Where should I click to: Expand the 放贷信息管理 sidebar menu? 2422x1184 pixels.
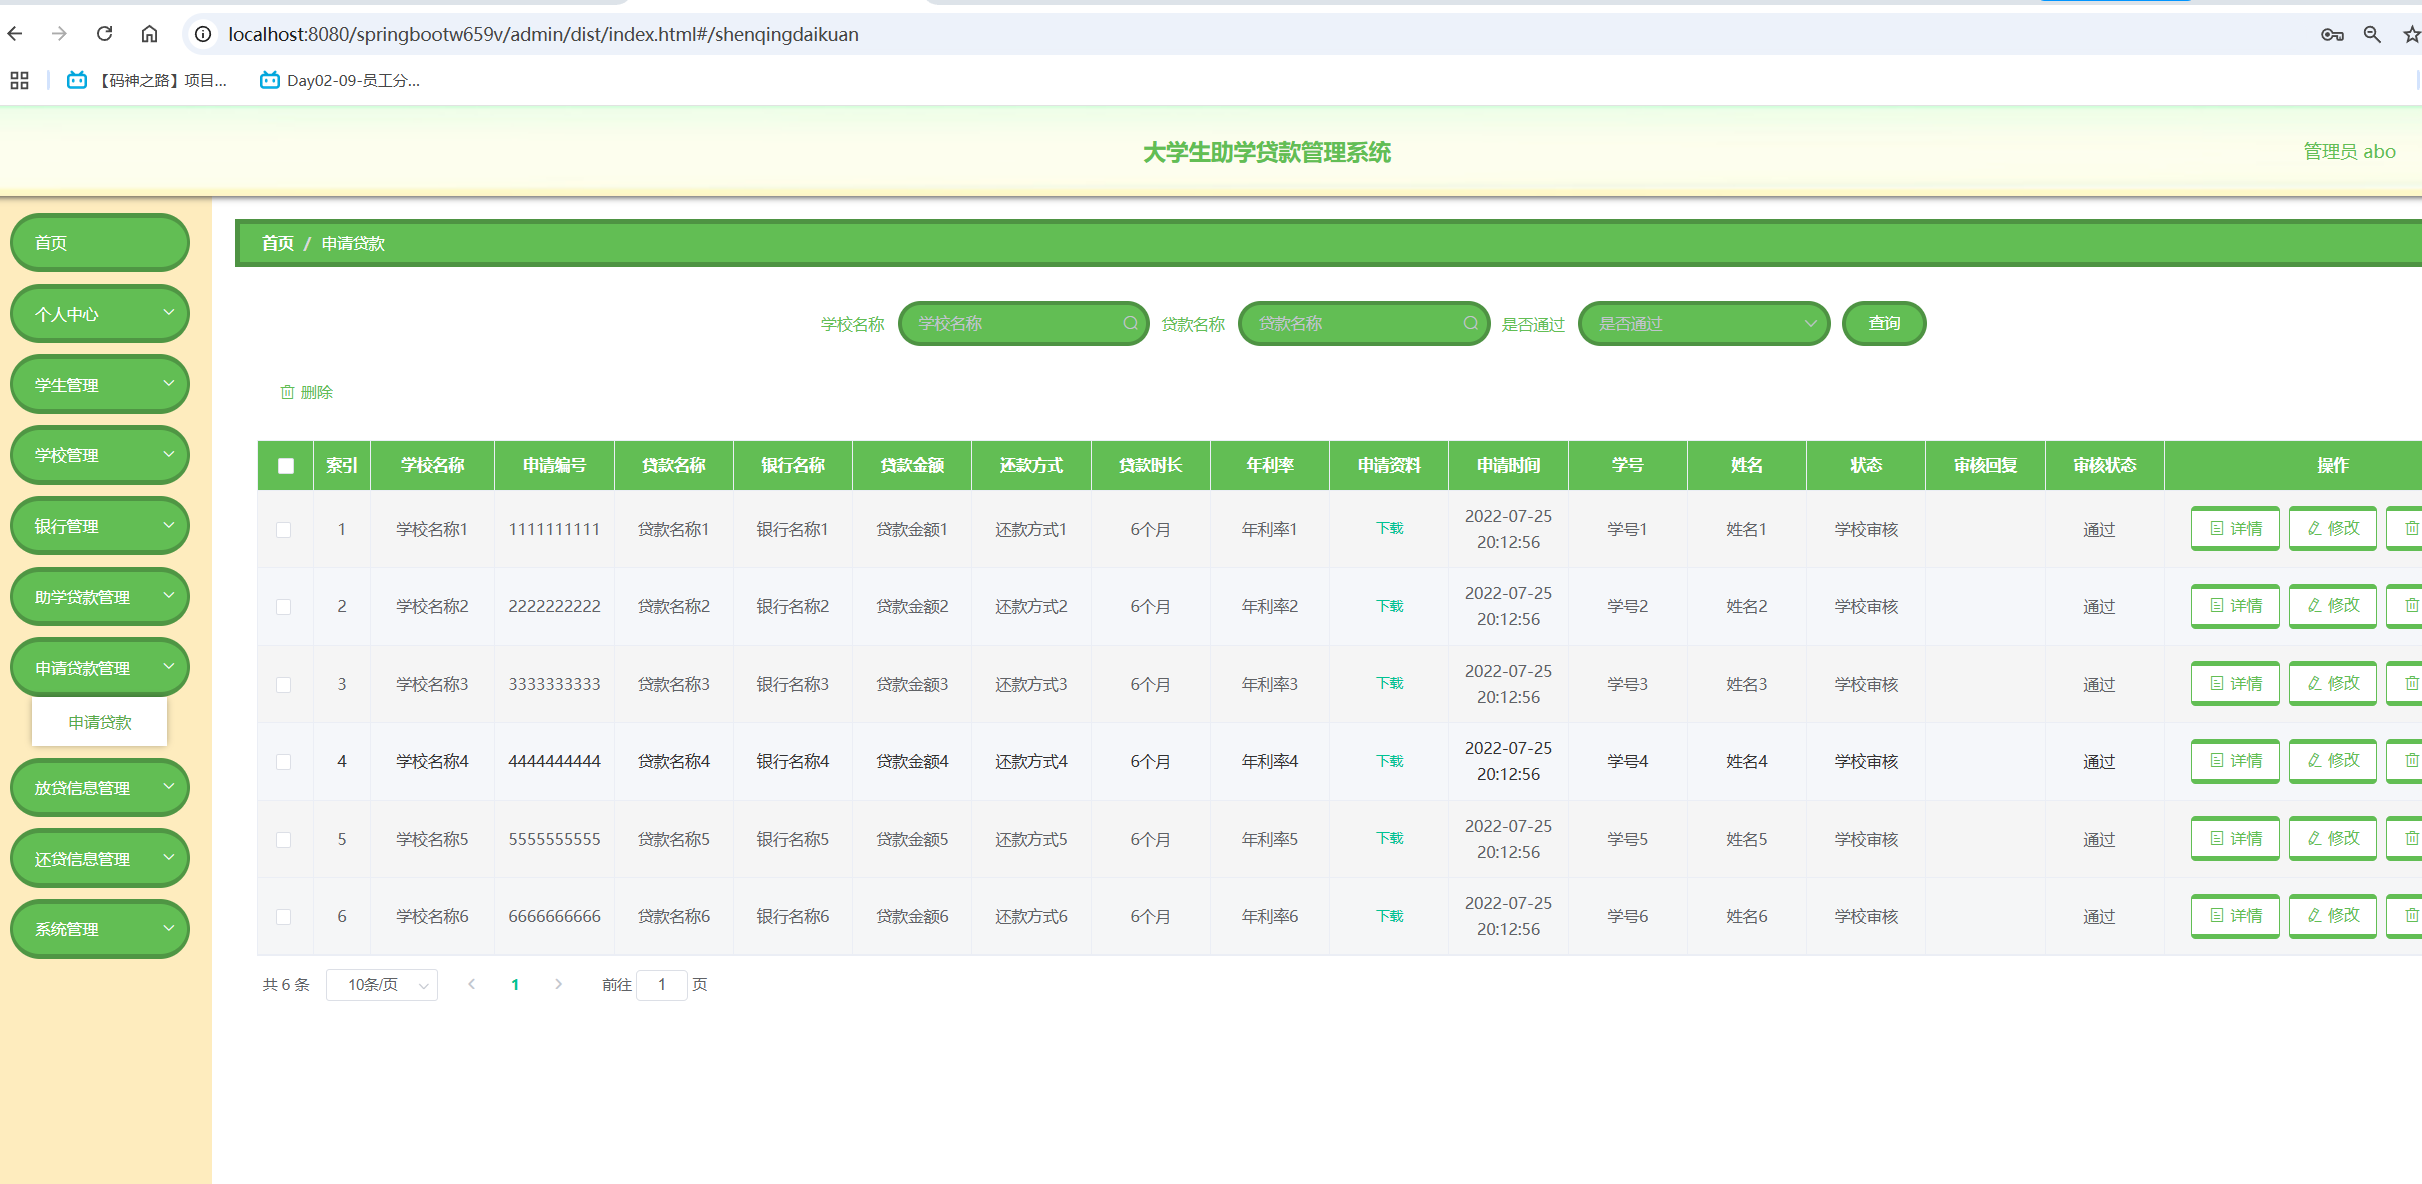pyautogui.click(x=100, y=788)
